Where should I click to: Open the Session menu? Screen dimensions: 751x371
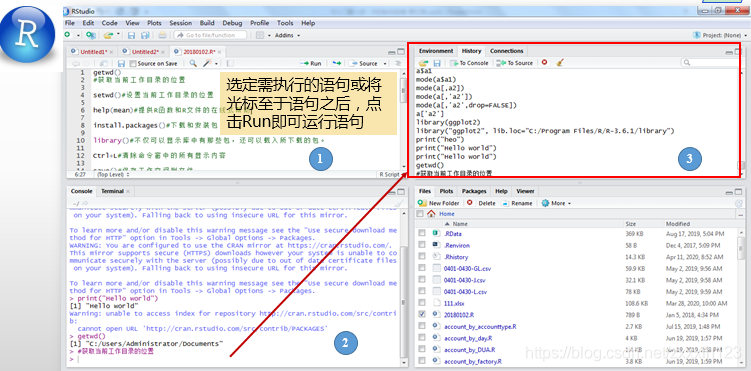(x=181, y=22)
